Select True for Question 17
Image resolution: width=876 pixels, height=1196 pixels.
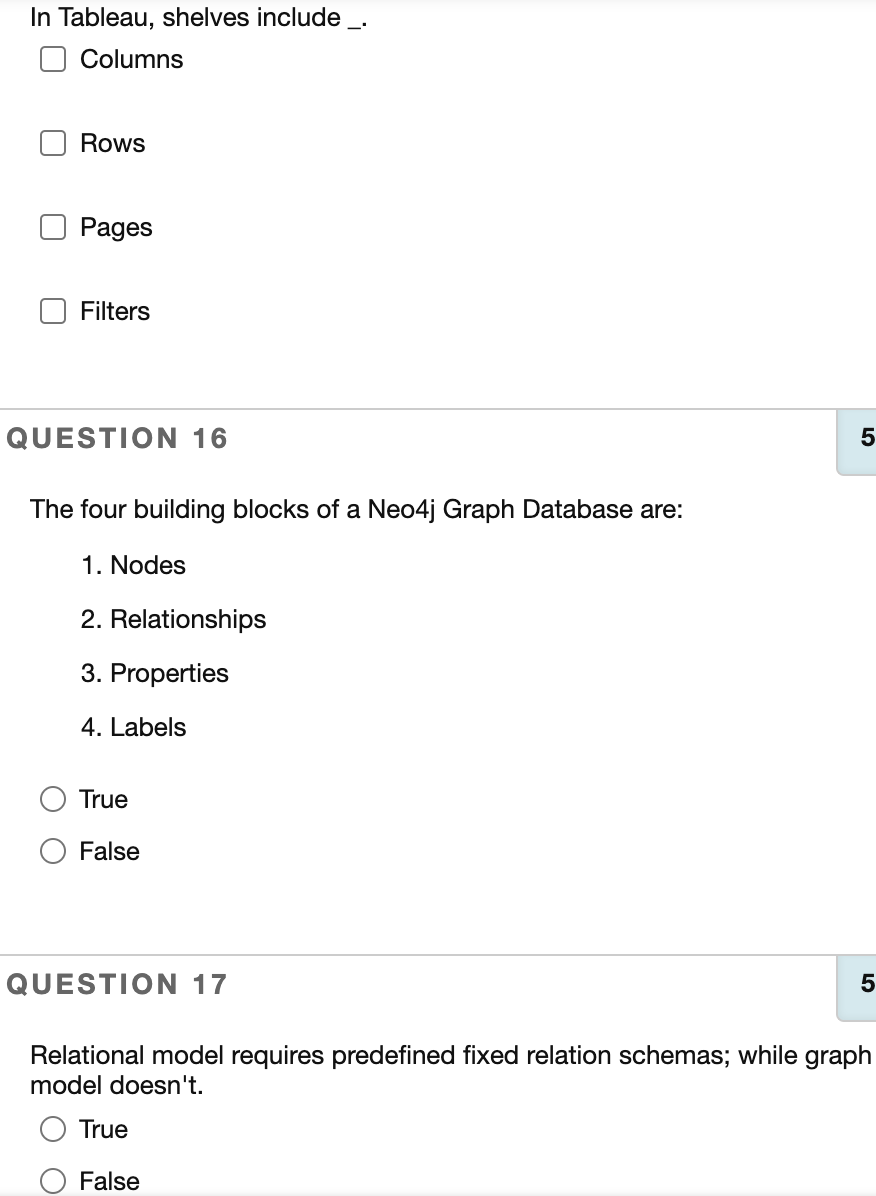[x=52, y=1129]
